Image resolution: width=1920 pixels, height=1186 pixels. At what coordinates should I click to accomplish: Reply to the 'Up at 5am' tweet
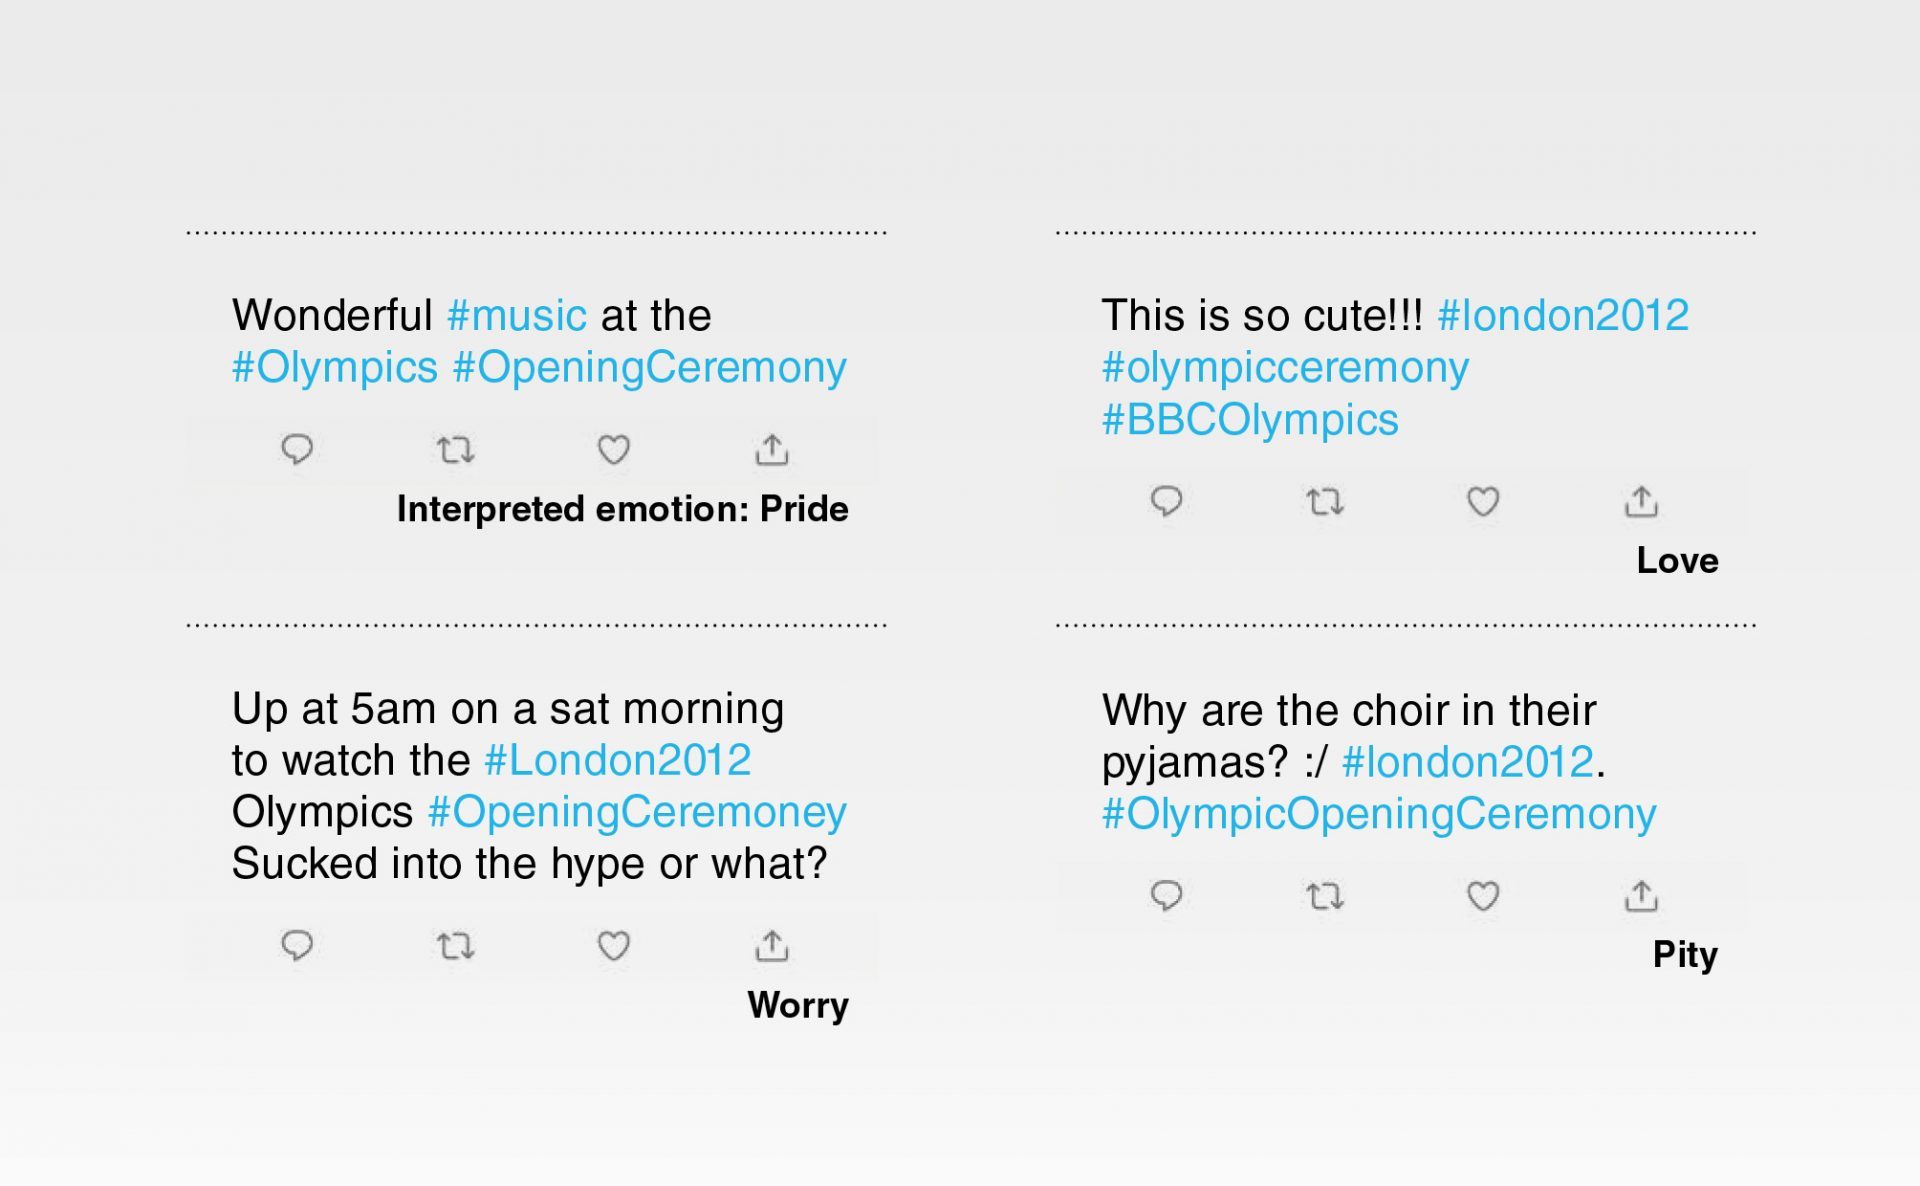(x=297, y=945)
